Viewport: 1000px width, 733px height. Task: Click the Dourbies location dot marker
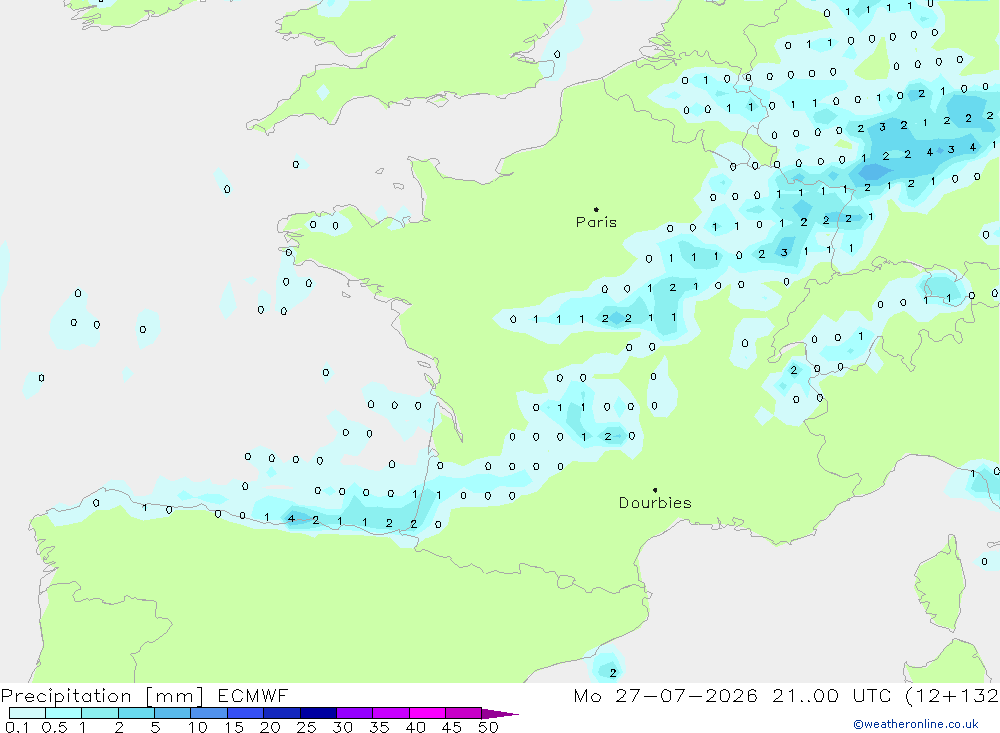pos(655,490)
